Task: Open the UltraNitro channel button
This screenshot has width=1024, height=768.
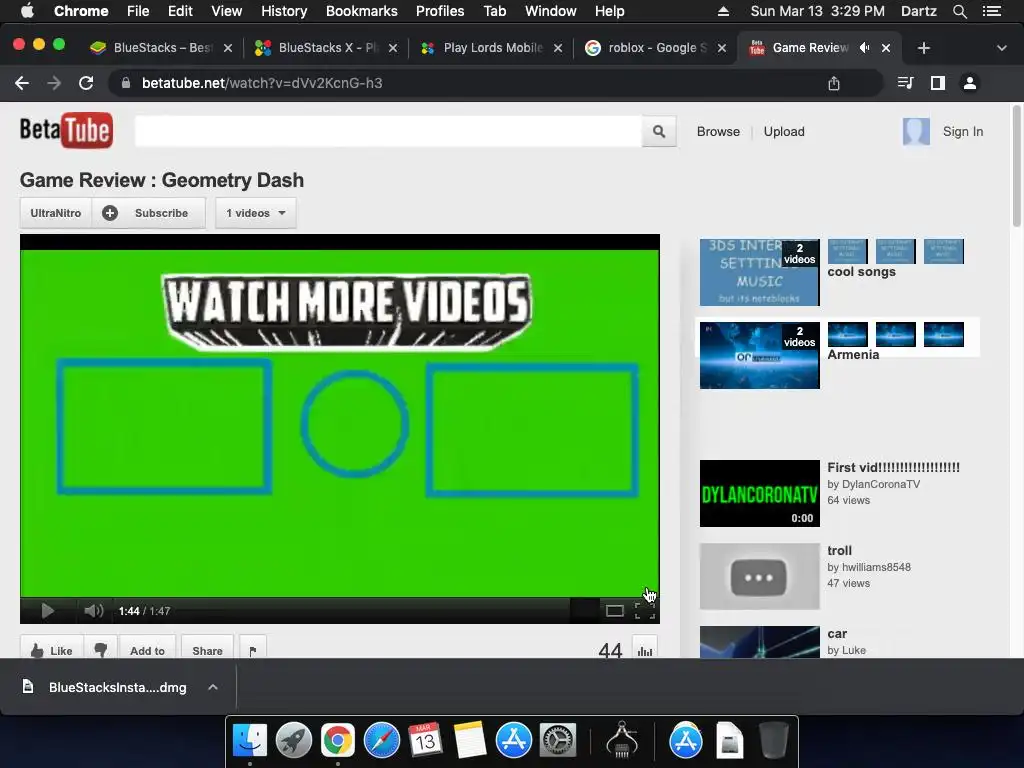Action: tap(56, 213)
